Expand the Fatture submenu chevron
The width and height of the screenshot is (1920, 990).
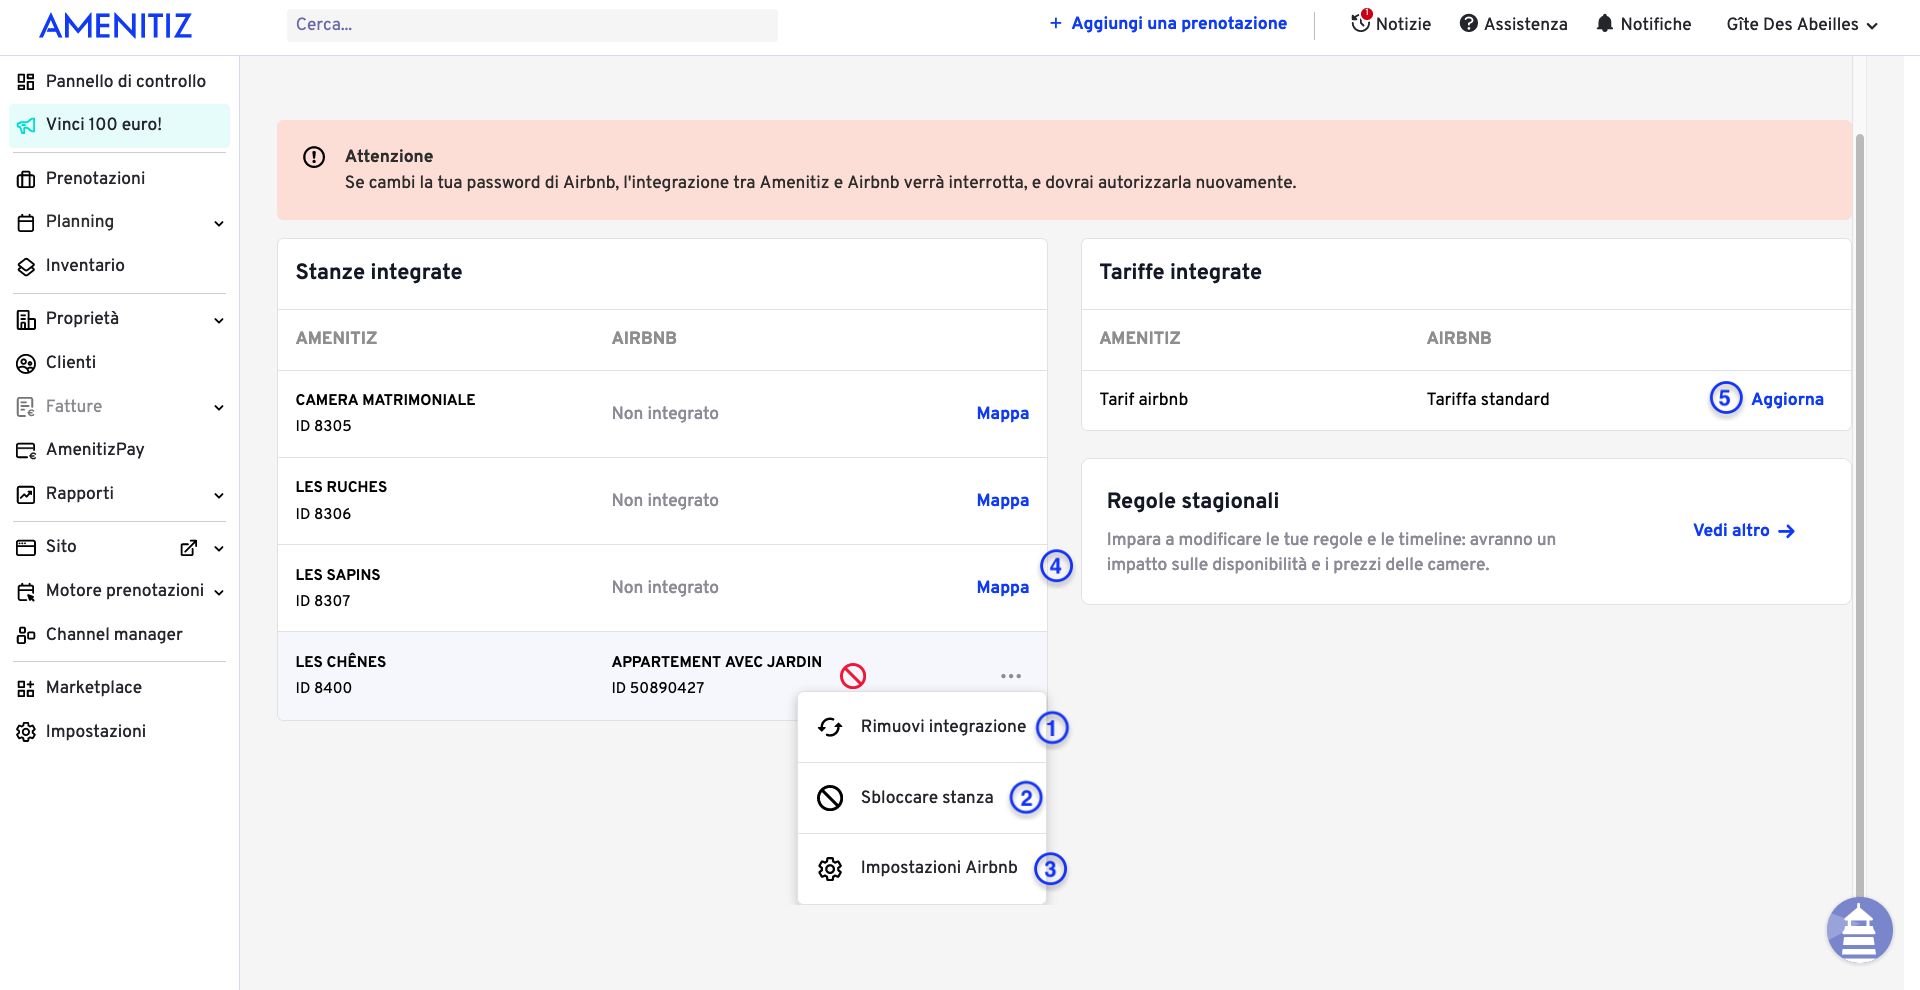point(219,407)
